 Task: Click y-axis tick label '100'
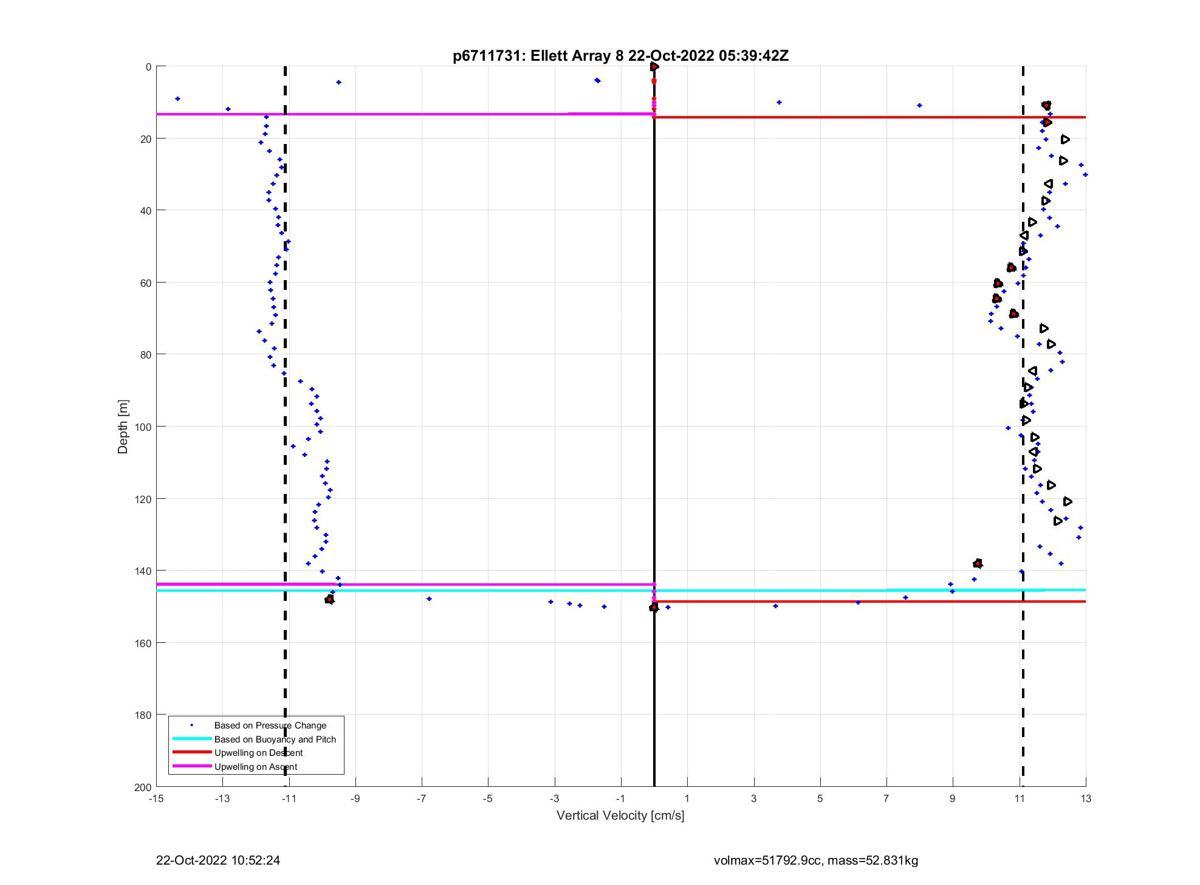pyautogui.click(x=142, y=427)
